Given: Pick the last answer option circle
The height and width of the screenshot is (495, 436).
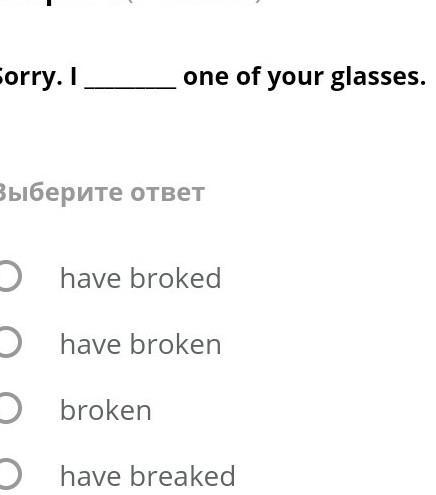Looking at the screenshot, I should click(8, 474).
